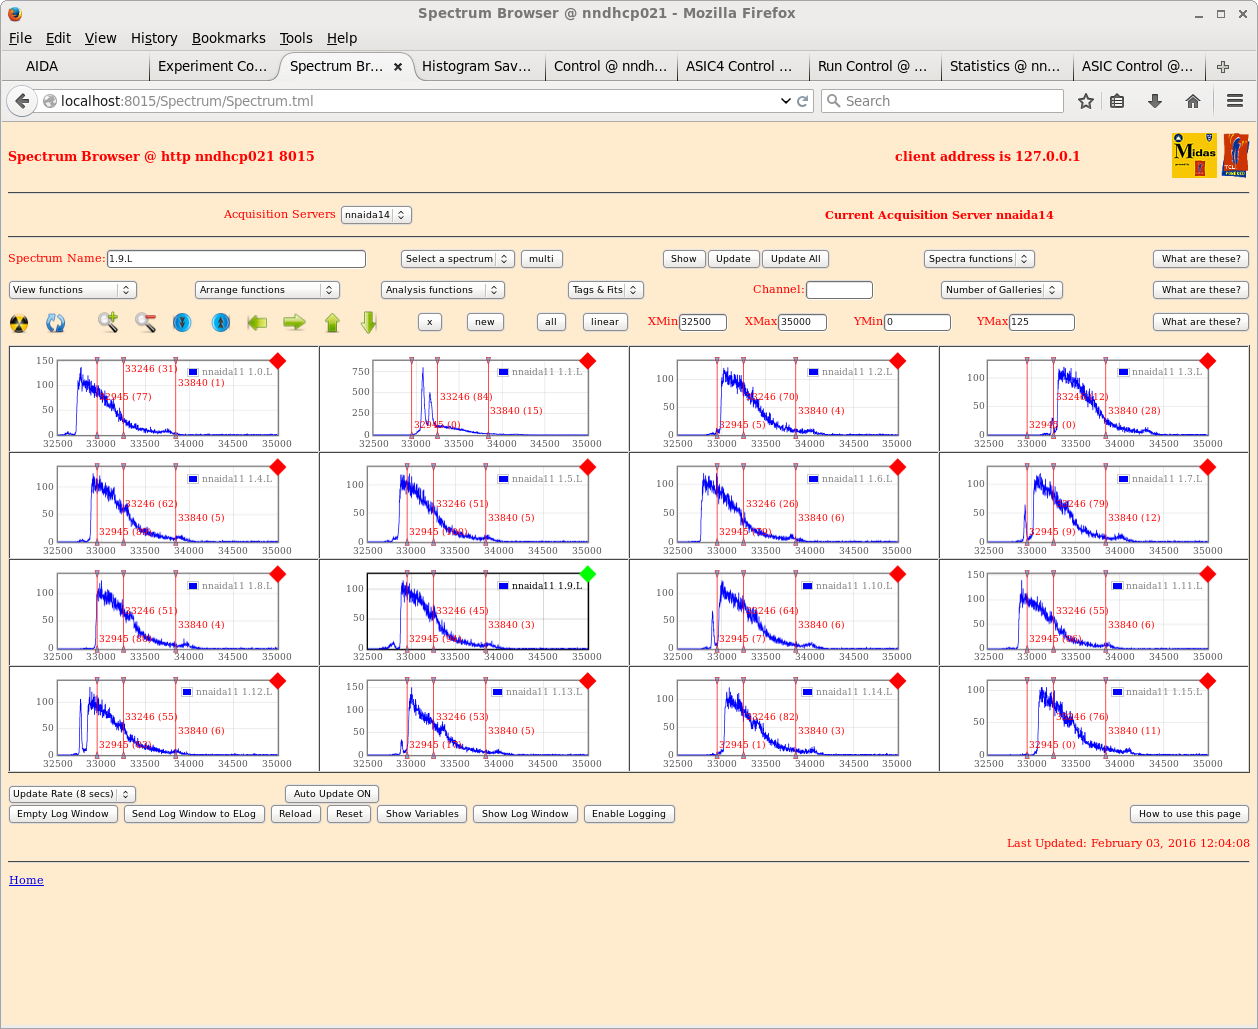Click the yellow radiation symbol icon

tap(19, 322)
